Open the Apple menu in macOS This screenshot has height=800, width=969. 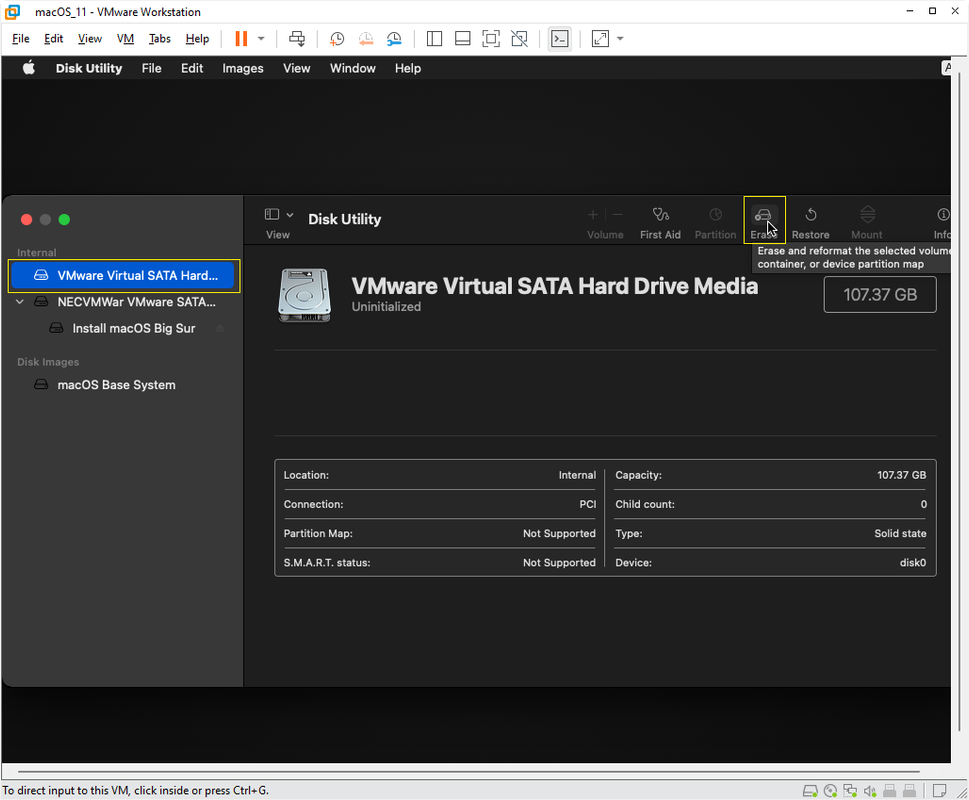pyautogui.click(x=29, y=68)
